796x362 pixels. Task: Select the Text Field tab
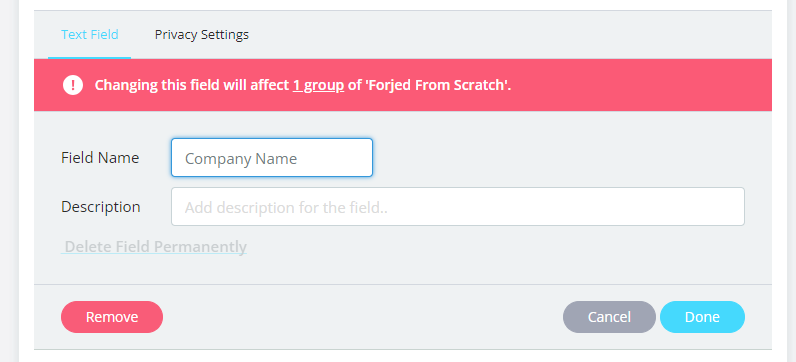coord(89,35)
